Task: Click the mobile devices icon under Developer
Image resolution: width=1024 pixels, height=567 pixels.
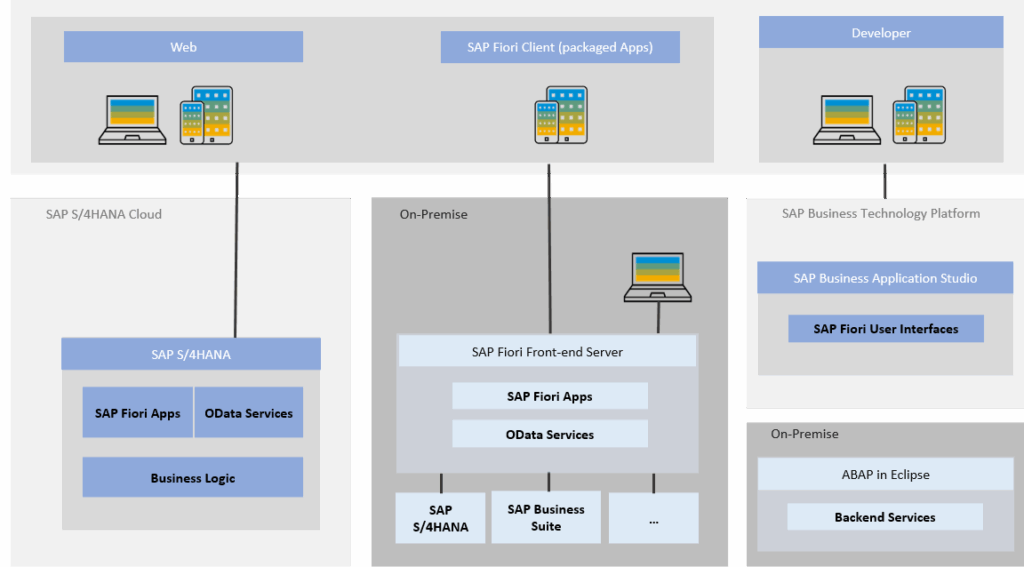Action: point(920,115)
